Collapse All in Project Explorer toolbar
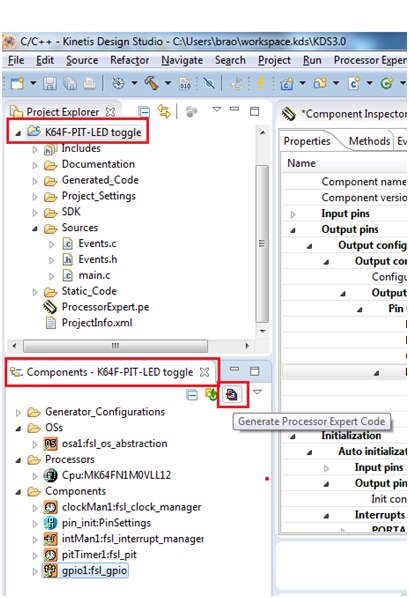The height and width of the screenshot is (598, 409). 144,112
